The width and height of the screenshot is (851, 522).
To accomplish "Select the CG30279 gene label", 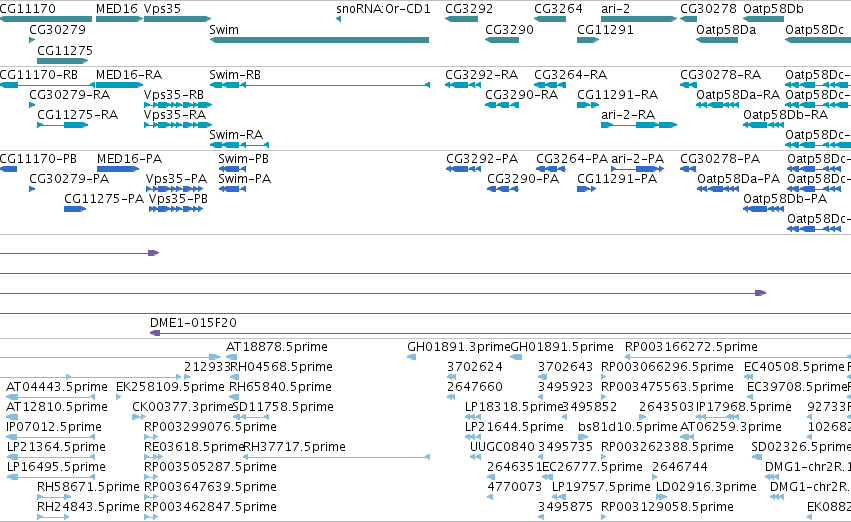I will pyautogui.click(x=58, y=30).
